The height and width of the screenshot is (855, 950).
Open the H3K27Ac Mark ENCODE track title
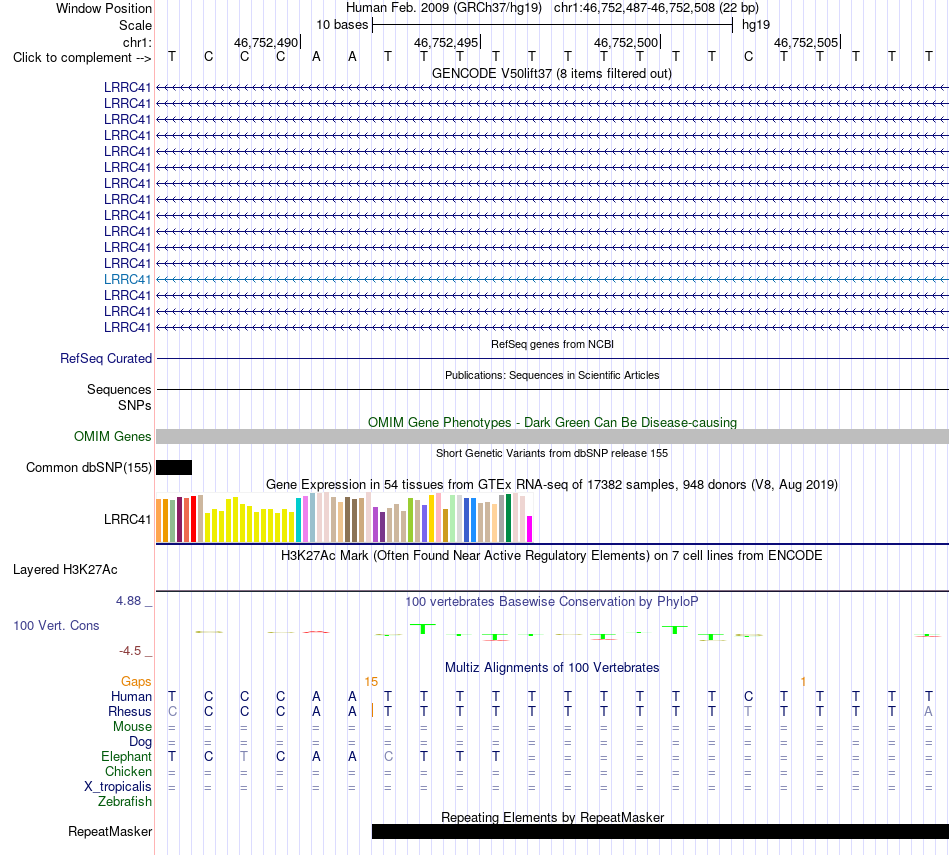[551, 556]
